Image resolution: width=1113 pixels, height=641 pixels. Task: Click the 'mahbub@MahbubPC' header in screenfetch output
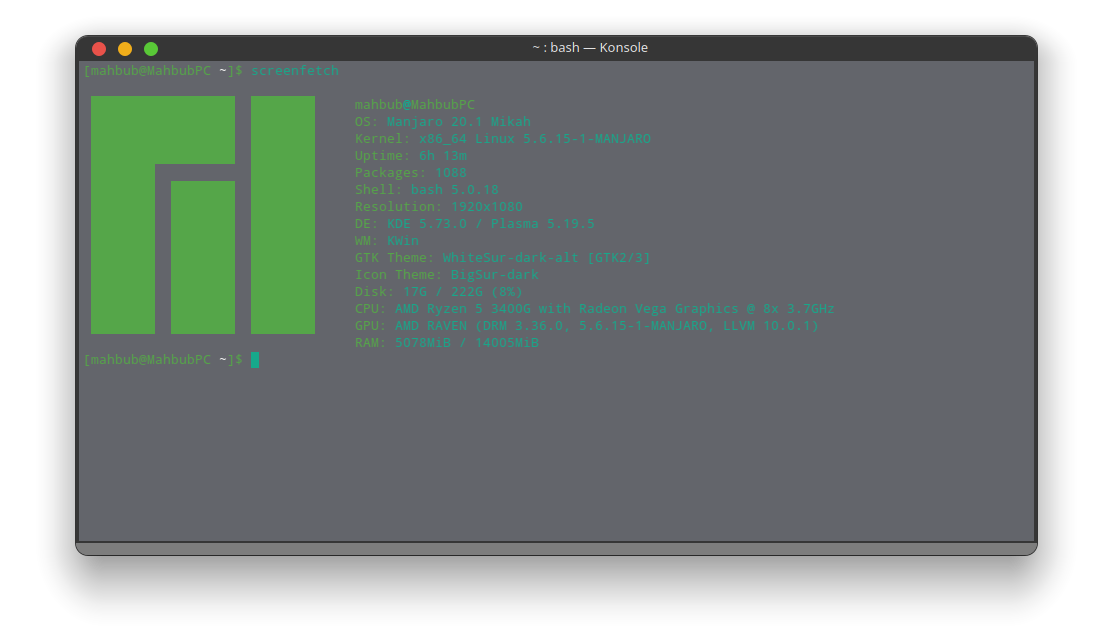(415, 104)
